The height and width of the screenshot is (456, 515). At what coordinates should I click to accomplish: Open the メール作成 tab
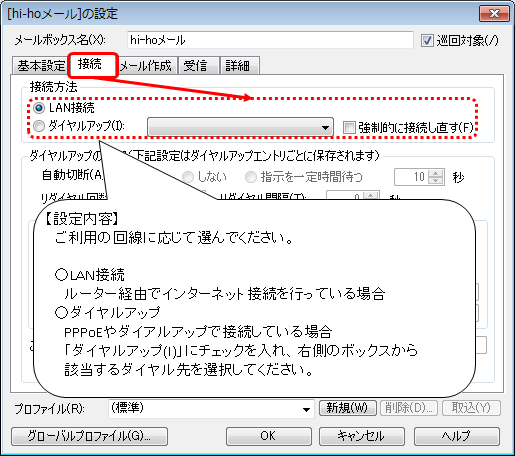point(146,66)
